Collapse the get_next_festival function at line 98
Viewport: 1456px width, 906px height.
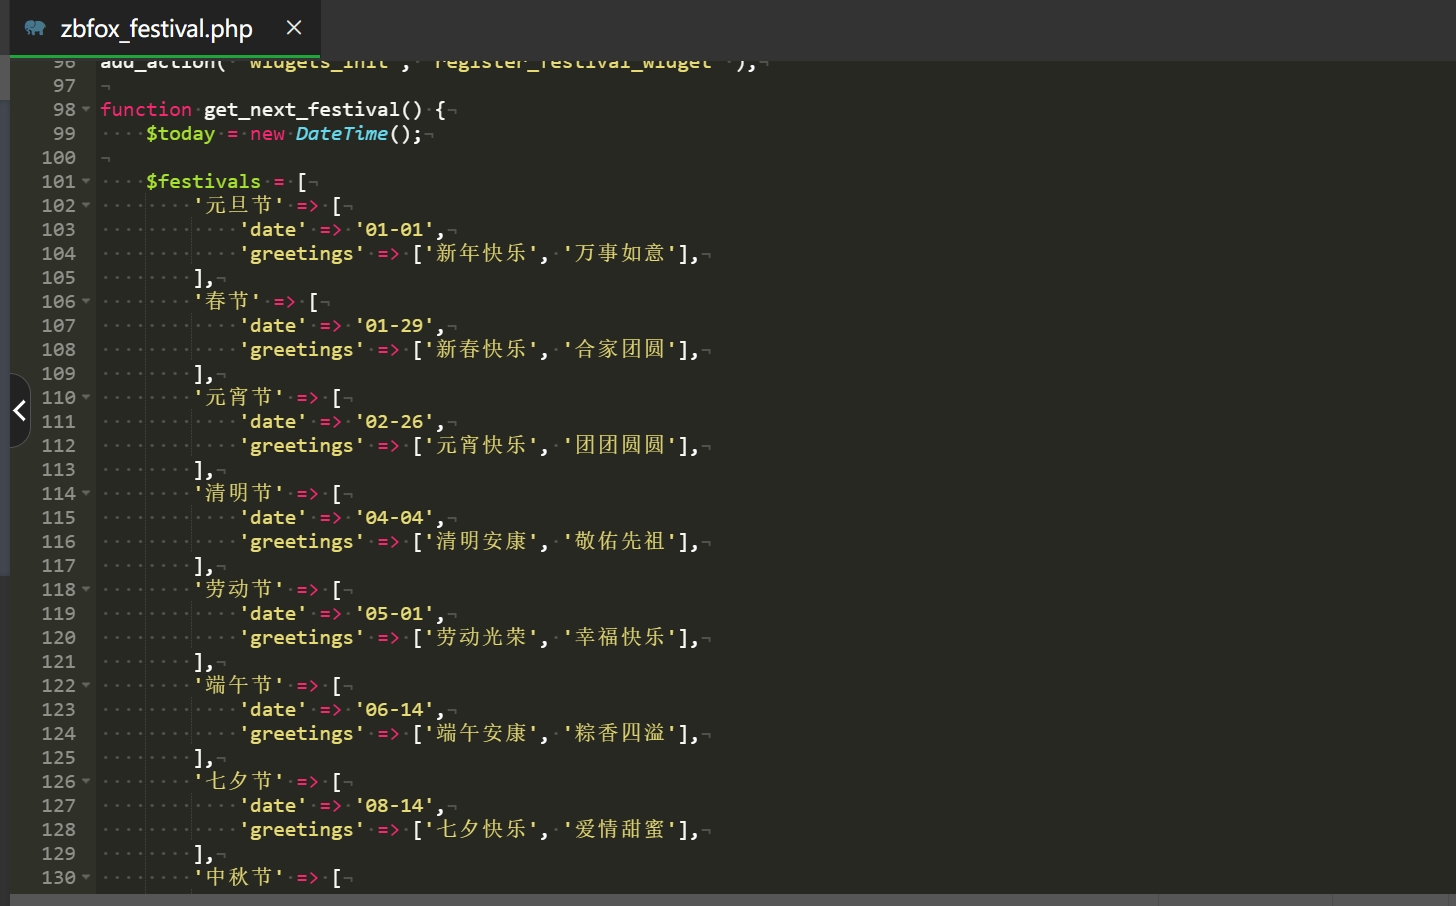coord(86,109)
